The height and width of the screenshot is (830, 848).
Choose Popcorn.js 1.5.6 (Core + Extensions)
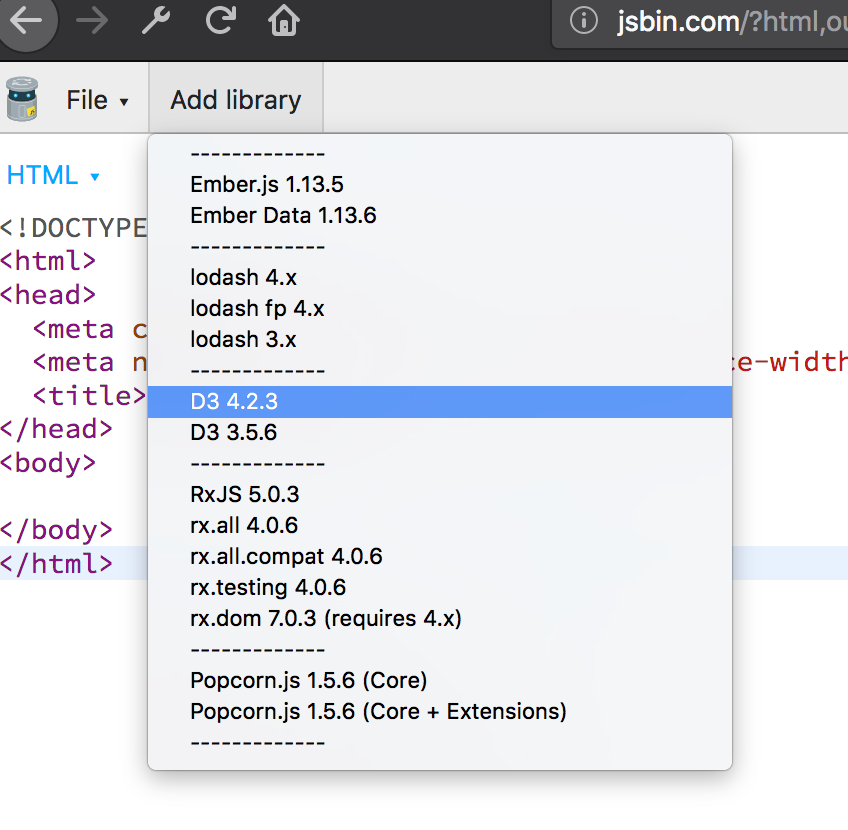point(440,712)
